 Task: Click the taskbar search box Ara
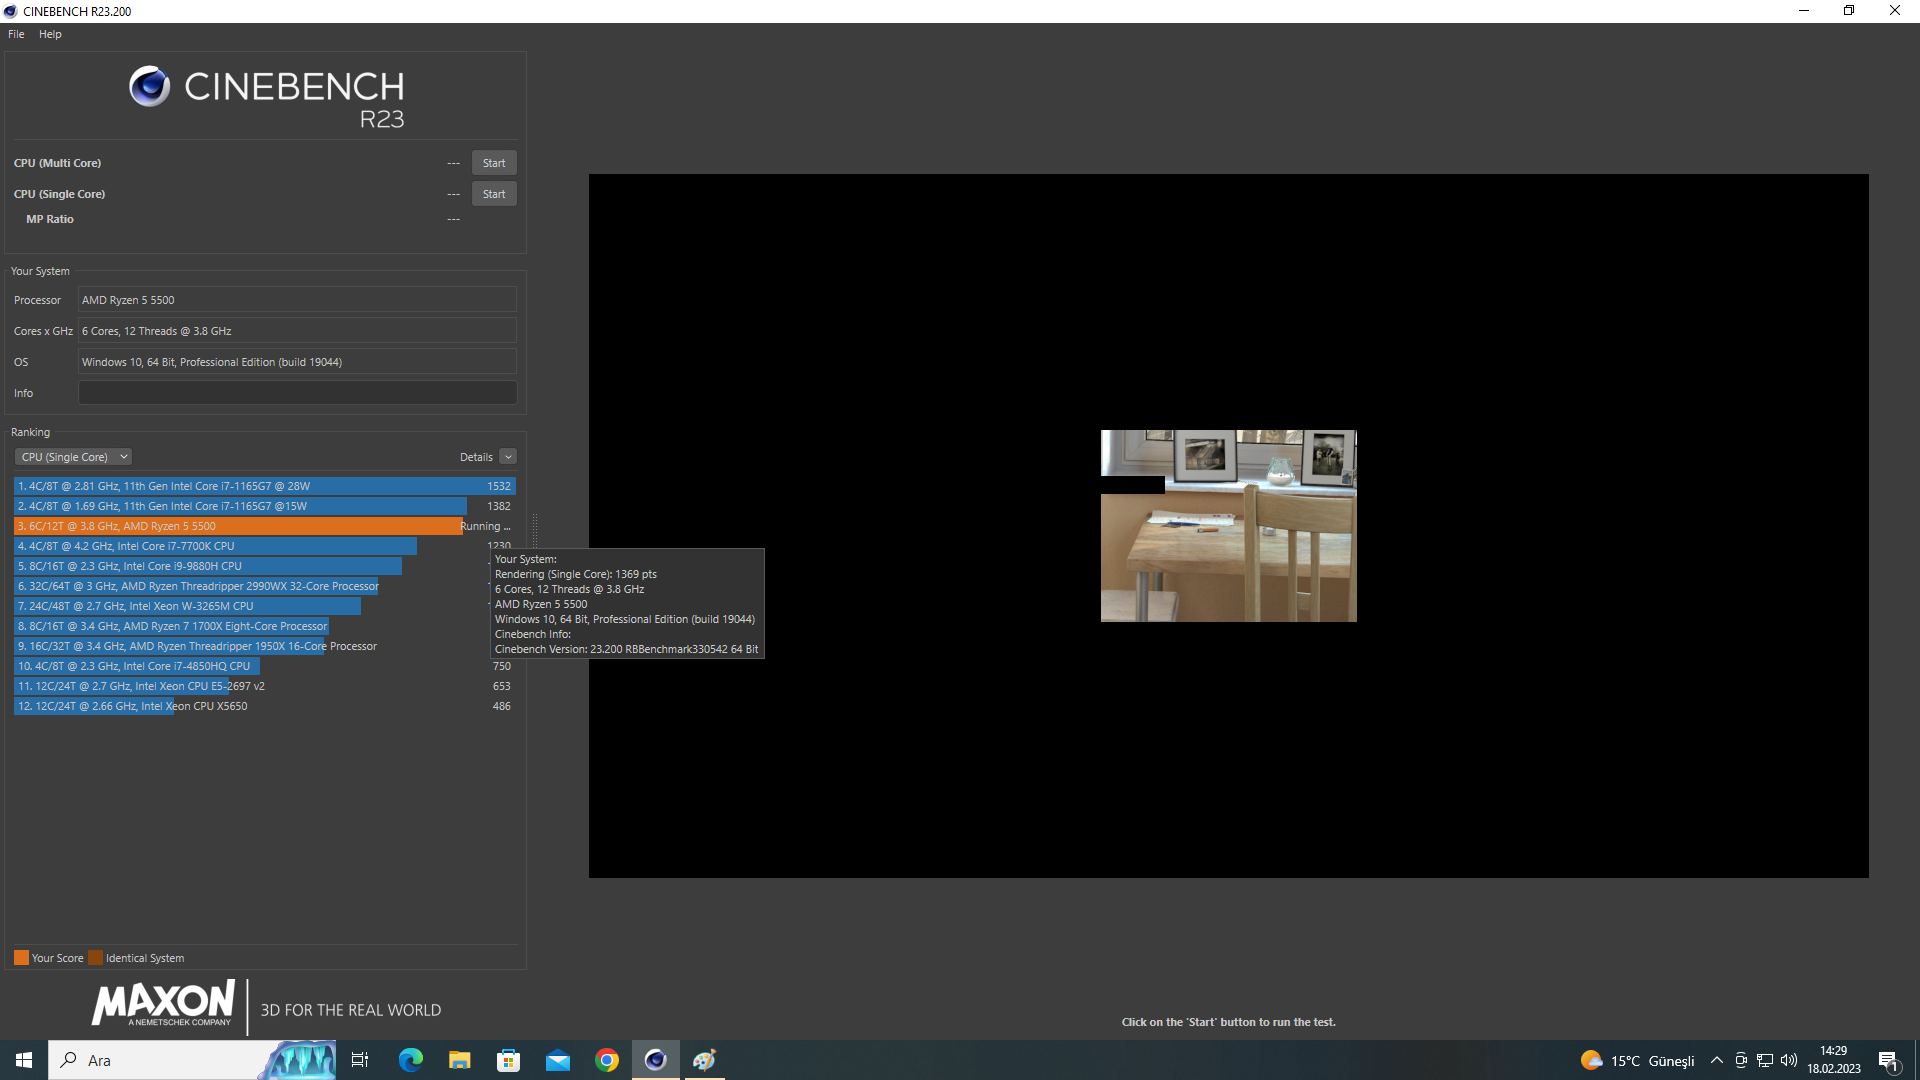pyautogui.click(x=192, y=1060)
